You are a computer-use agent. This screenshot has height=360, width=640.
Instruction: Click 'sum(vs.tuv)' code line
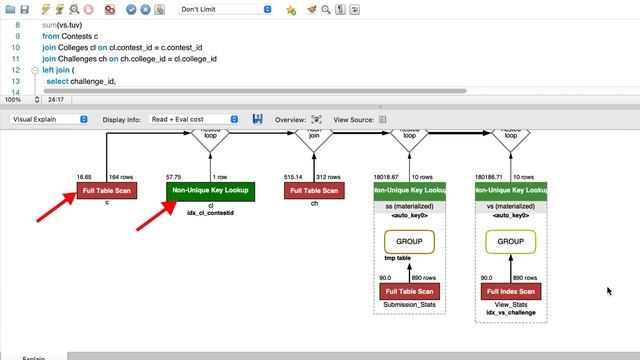pyautogui.click(x=62, y=25)
